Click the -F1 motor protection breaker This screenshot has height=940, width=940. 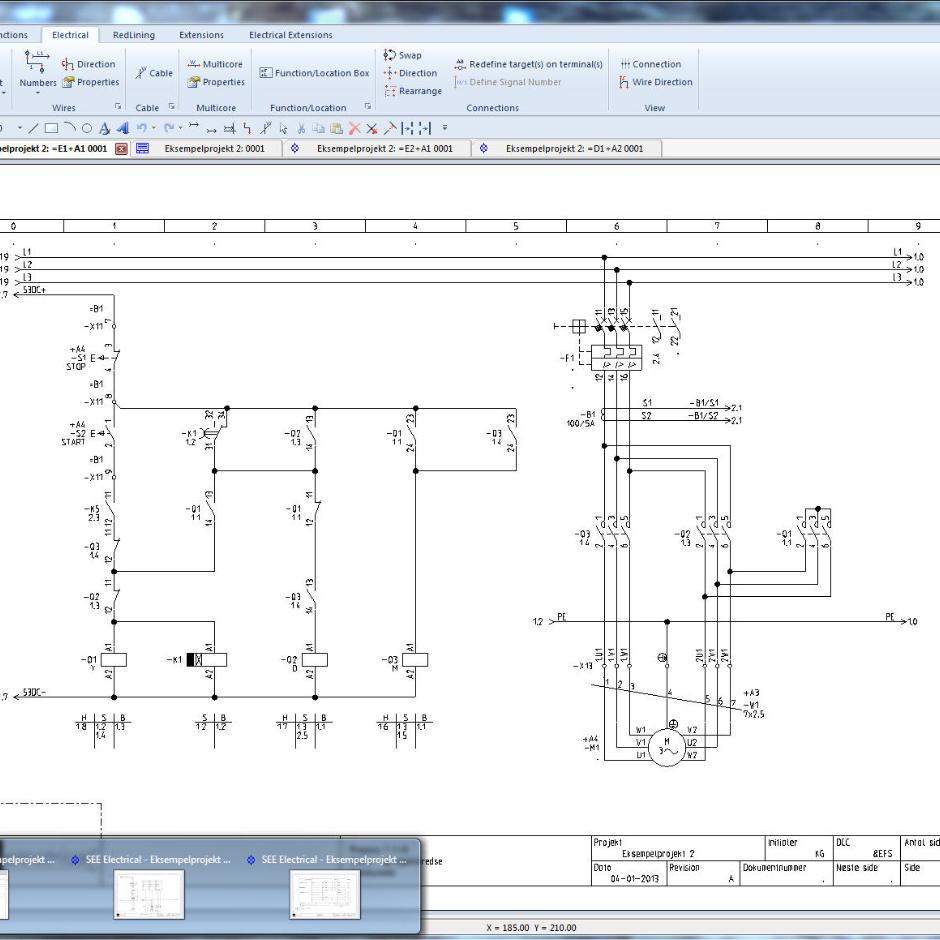pyautogui.click(x=616, y=358)
